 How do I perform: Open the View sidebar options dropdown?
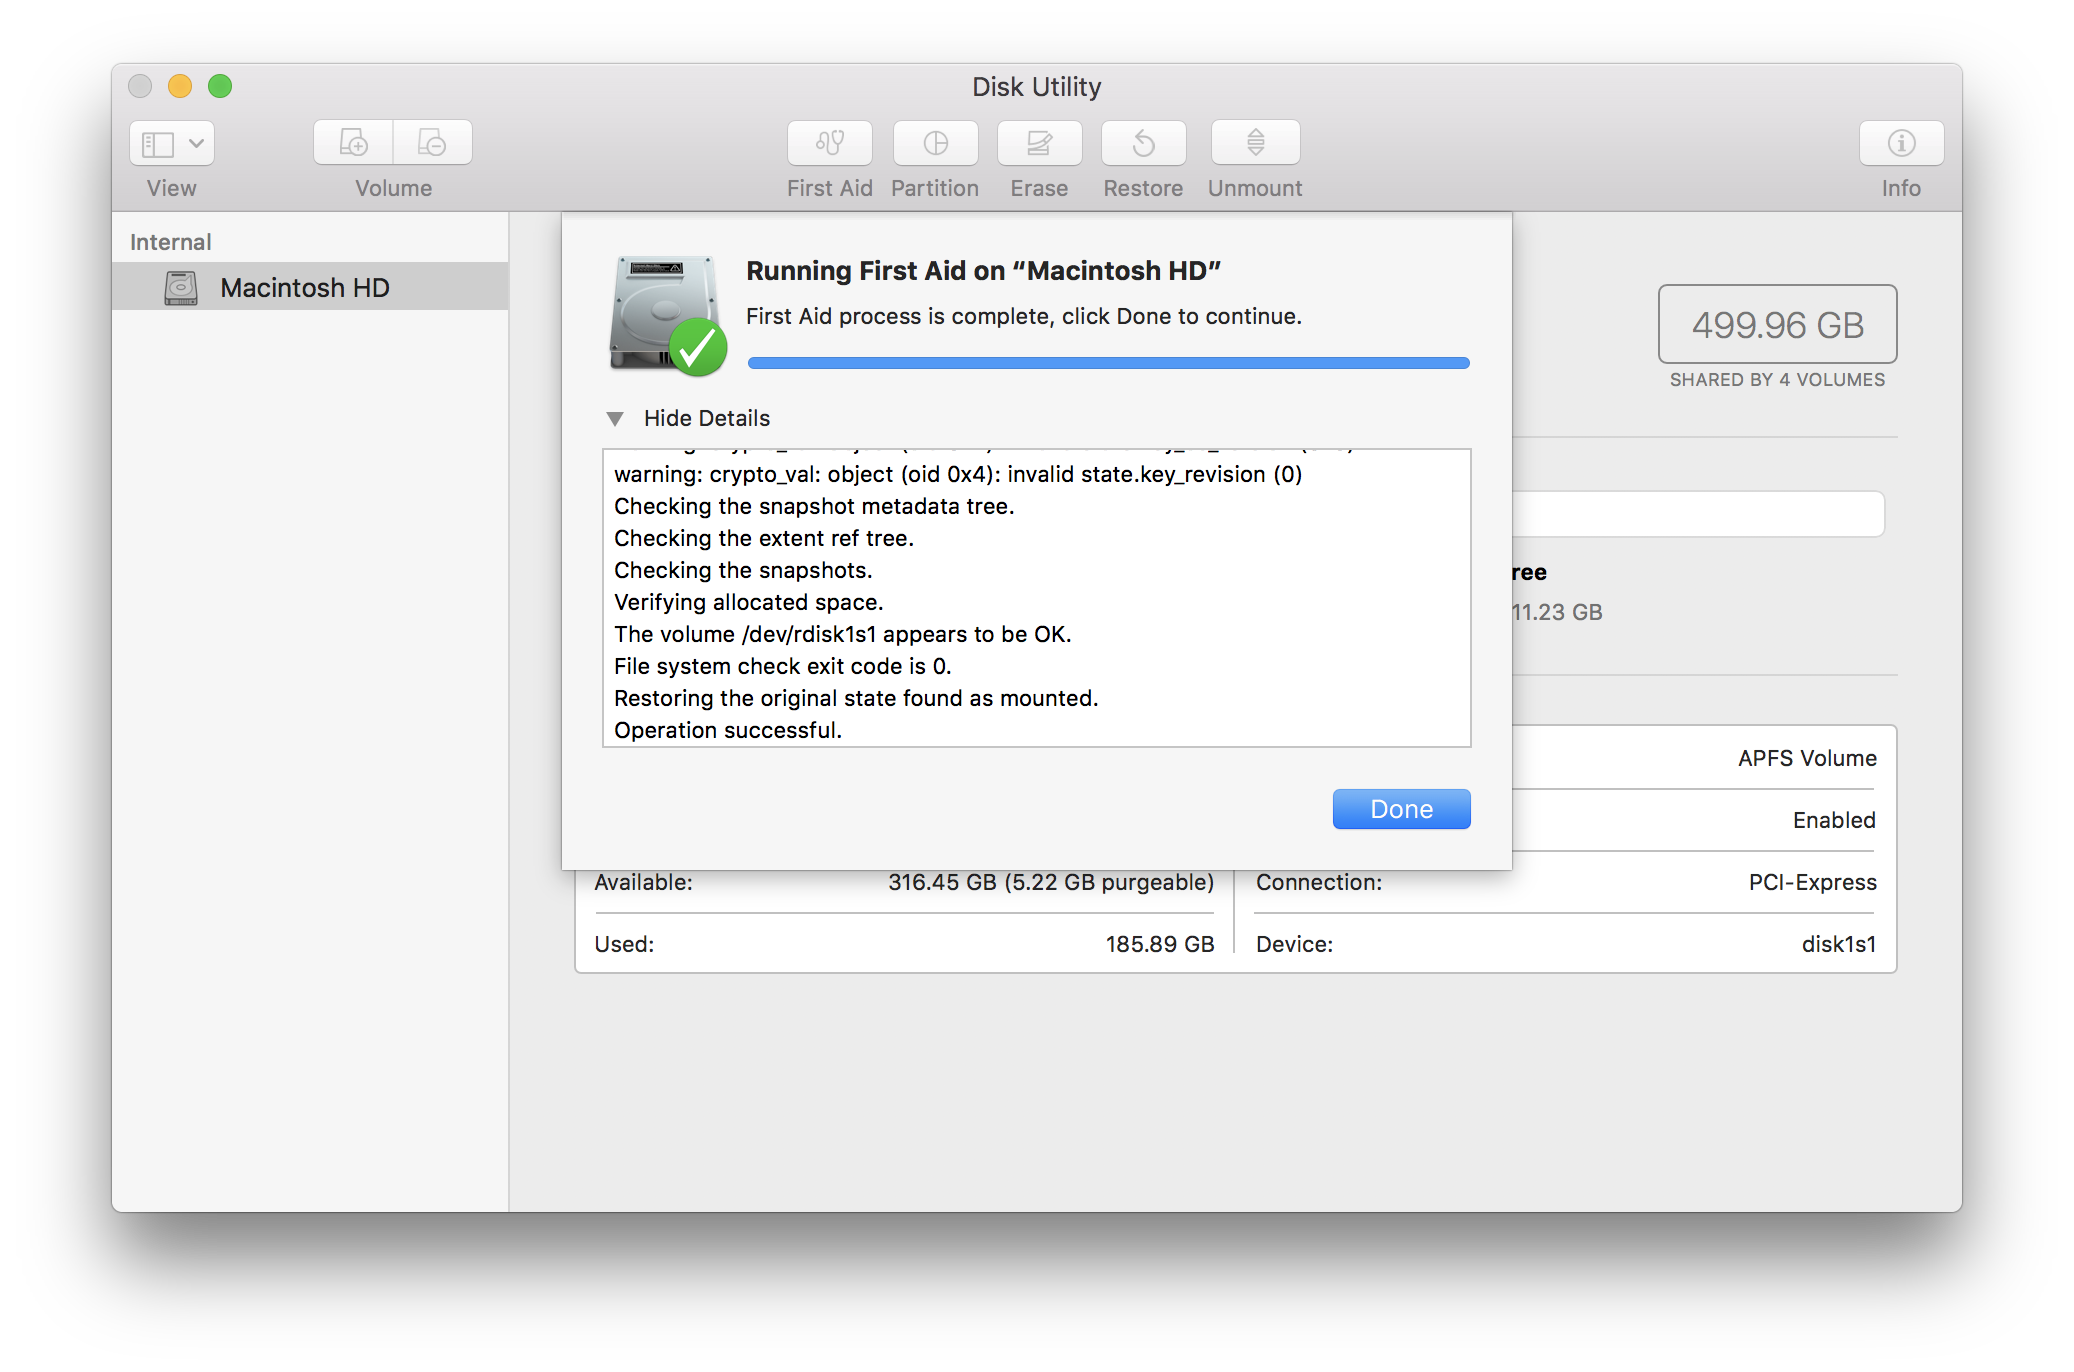click(x=172, y=144)
